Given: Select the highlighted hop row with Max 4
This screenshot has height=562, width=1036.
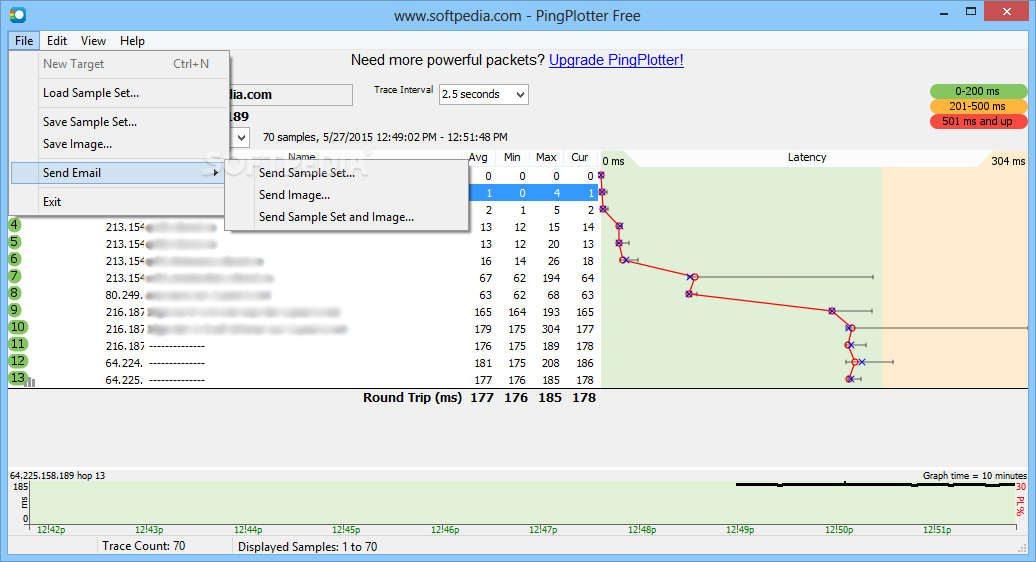Looking at the screenshot, I should click(x=534, y=193).
